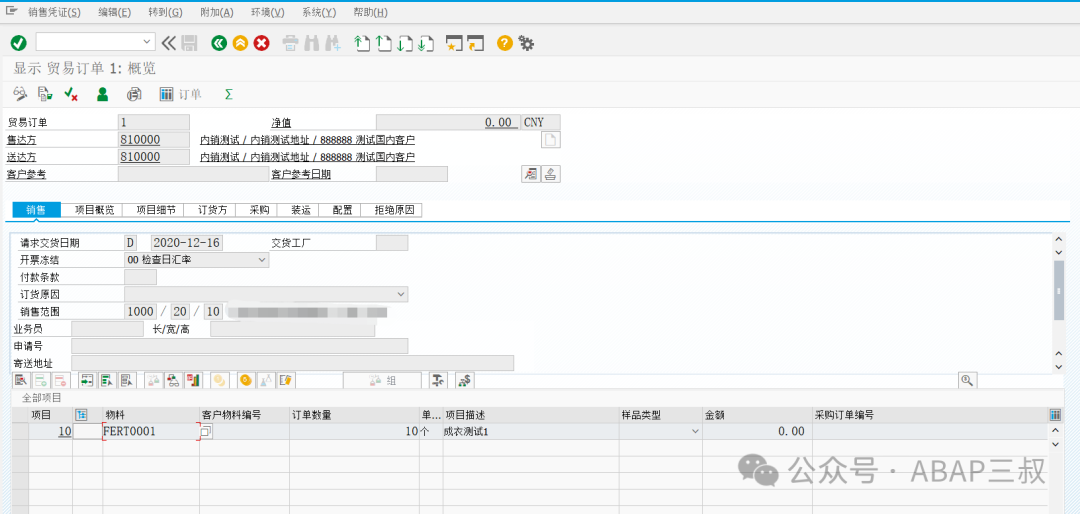Open the 转到 menu

tap(165, 12)
